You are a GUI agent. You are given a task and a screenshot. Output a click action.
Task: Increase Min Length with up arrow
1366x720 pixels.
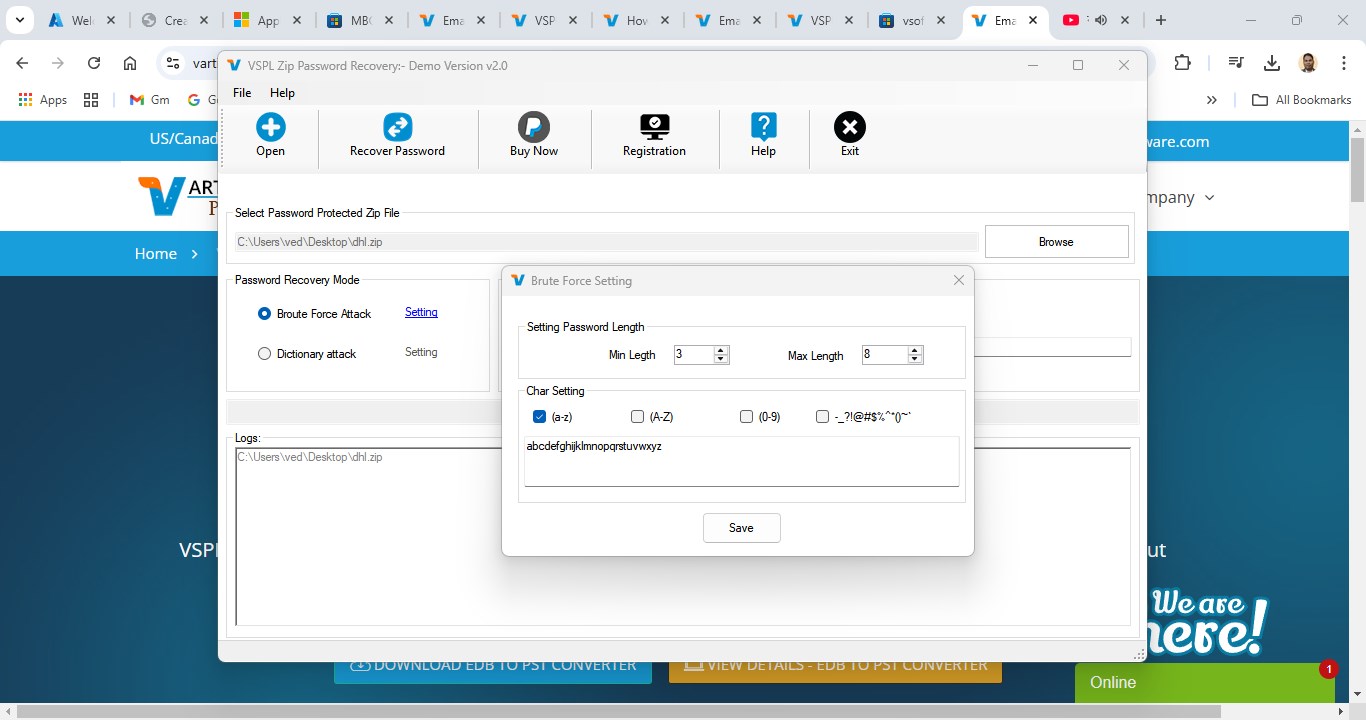click(721, 350)
